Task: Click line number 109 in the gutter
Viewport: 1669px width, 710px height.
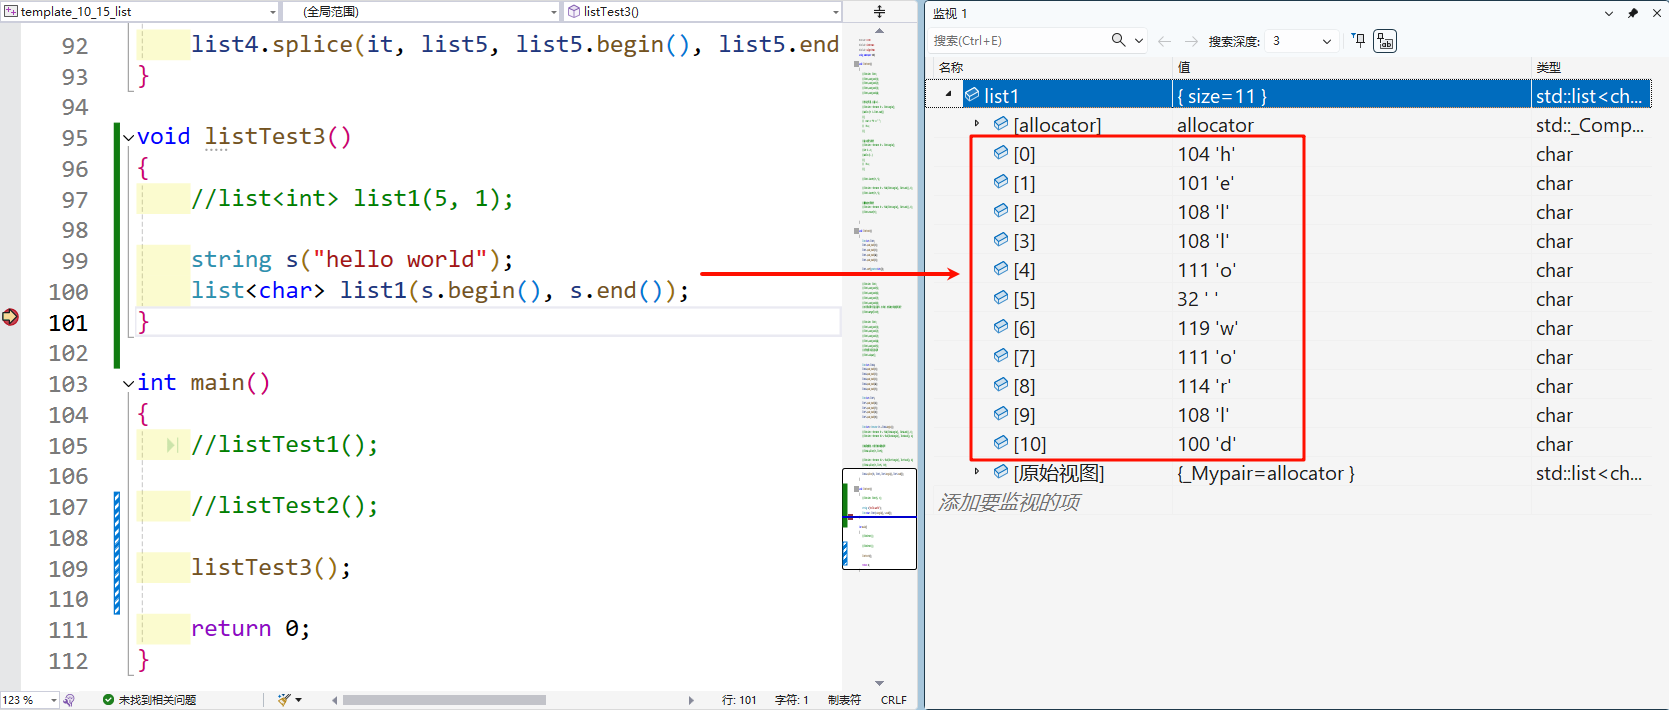Action: 68,569
